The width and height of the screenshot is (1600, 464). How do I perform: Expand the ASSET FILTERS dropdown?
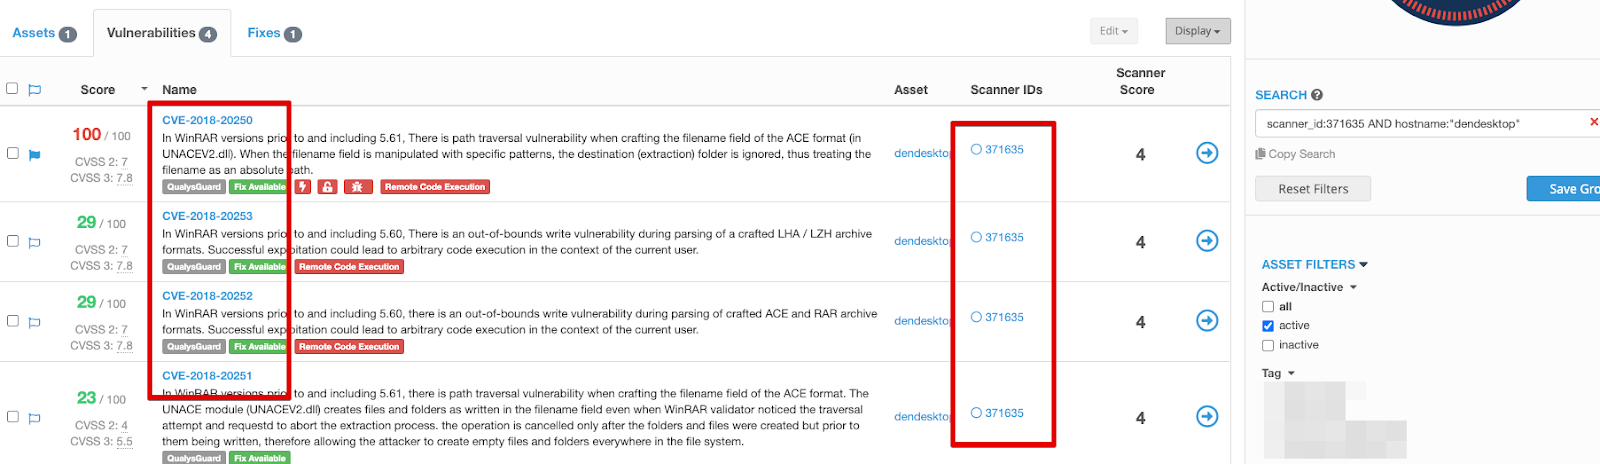pyautogui.click(x=1314, y=264)
